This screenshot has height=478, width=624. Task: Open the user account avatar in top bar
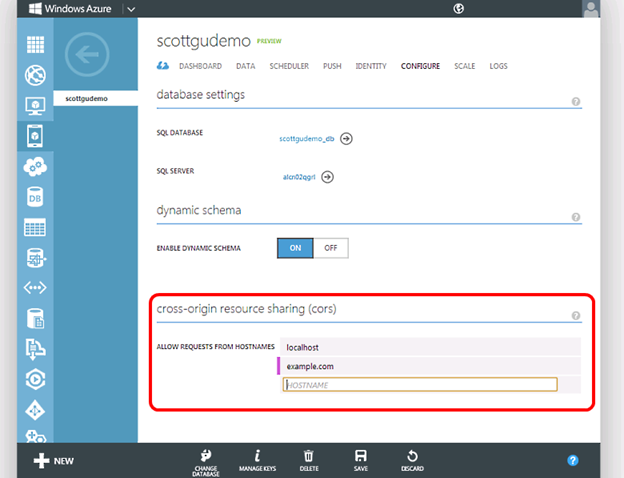pyautogui.click(x=591, y=9)
